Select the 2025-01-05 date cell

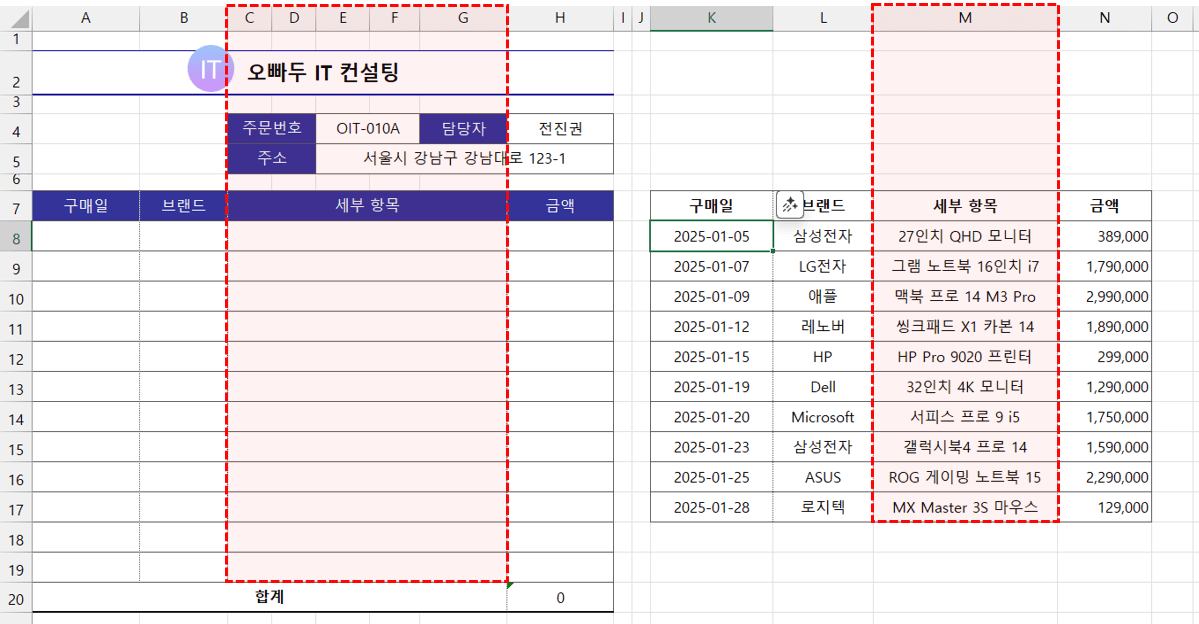point(710,237)
